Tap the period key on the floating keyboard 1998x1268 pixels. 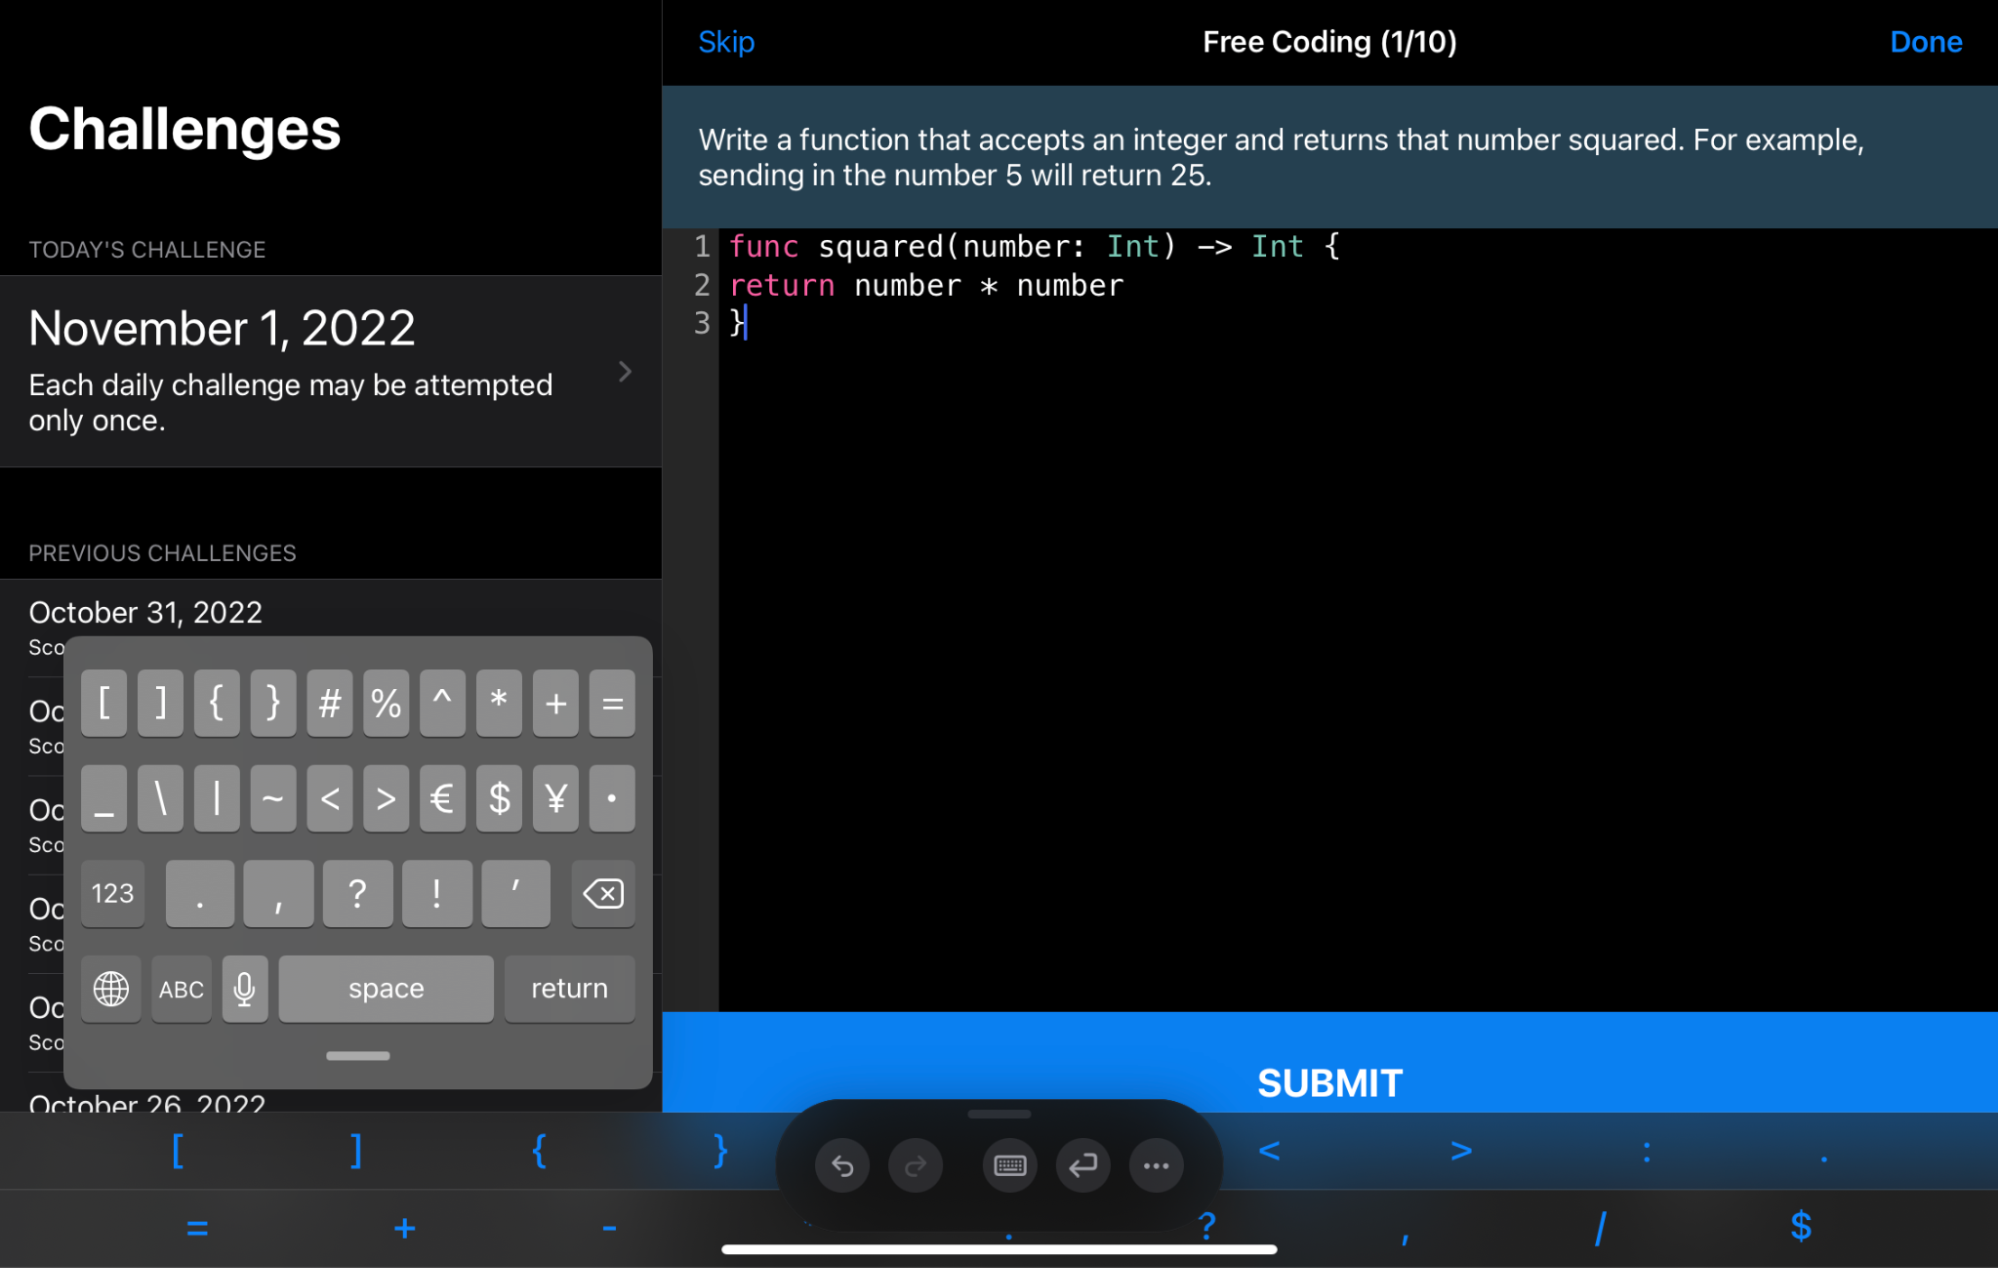click(200, 893)
